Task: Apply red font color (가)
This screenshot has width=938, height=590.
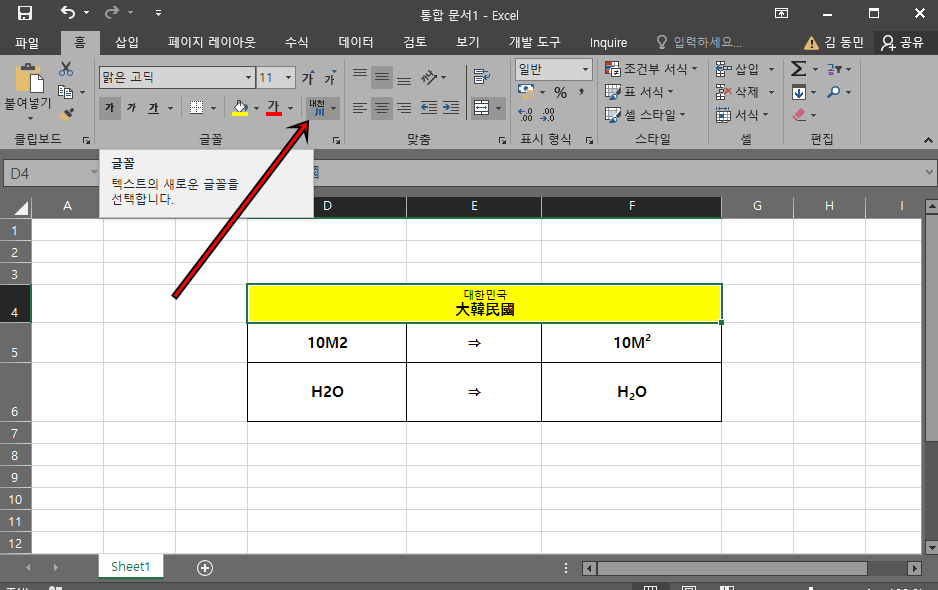Action: (274, 108)
